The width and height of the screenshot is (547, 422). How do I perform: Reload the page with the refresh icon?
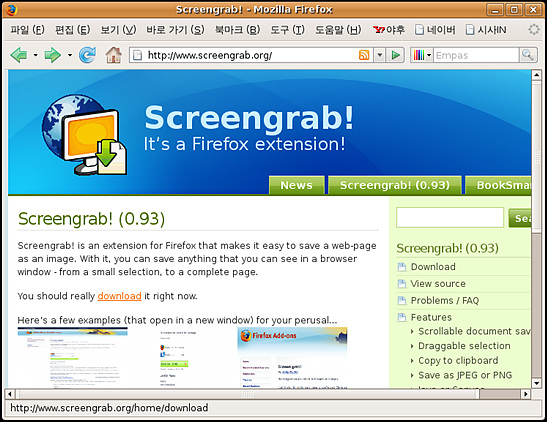tap(87, 55)
